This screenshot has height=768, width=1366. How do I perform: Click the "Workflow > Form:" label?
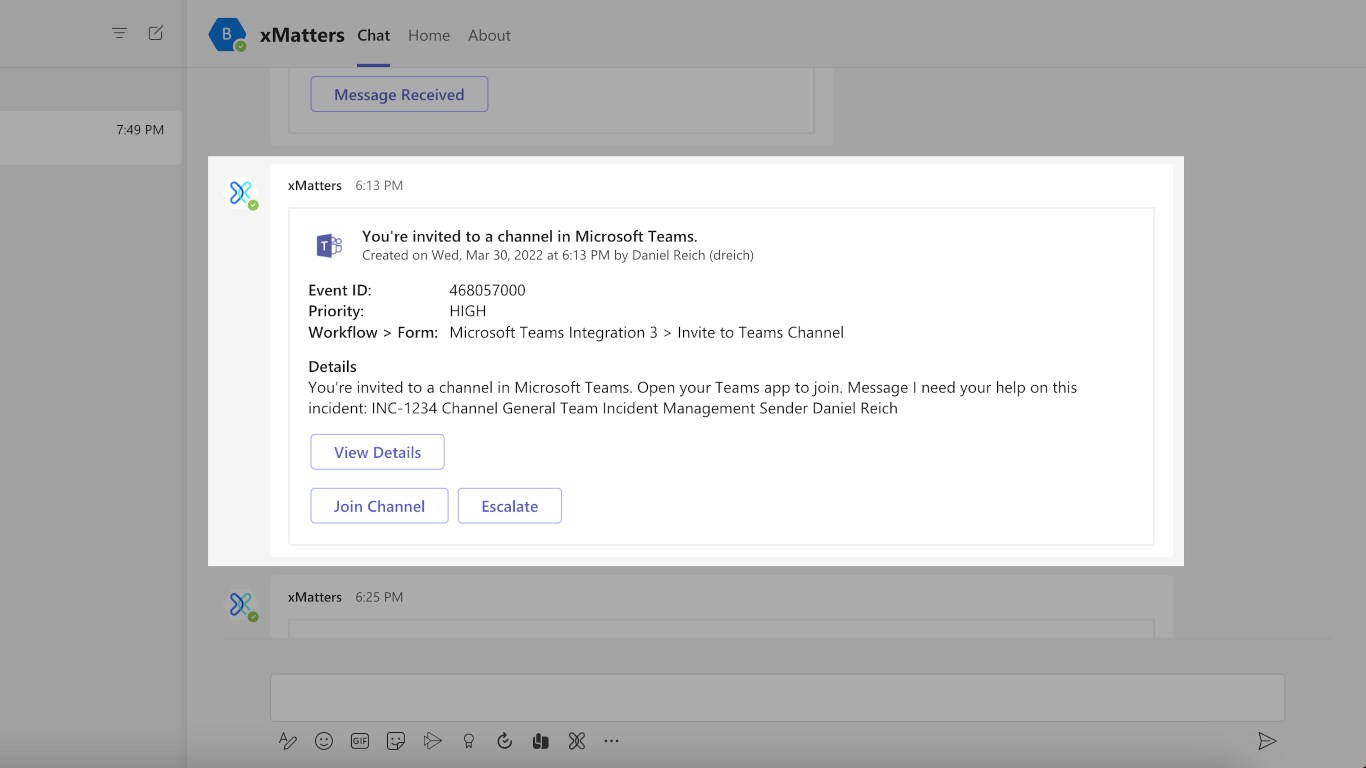(x=373, y=332)
